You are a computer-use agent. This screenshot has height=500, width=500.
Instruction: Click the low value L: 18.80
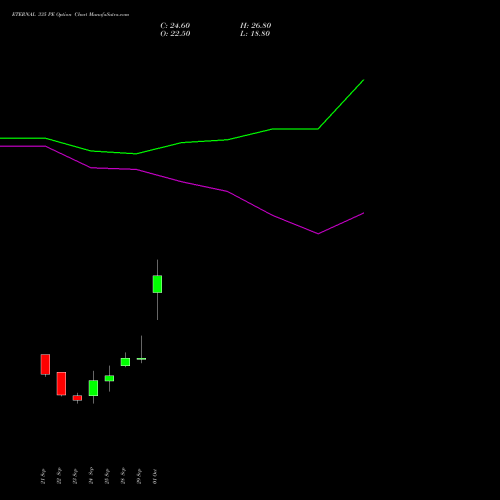coord(255,34)
